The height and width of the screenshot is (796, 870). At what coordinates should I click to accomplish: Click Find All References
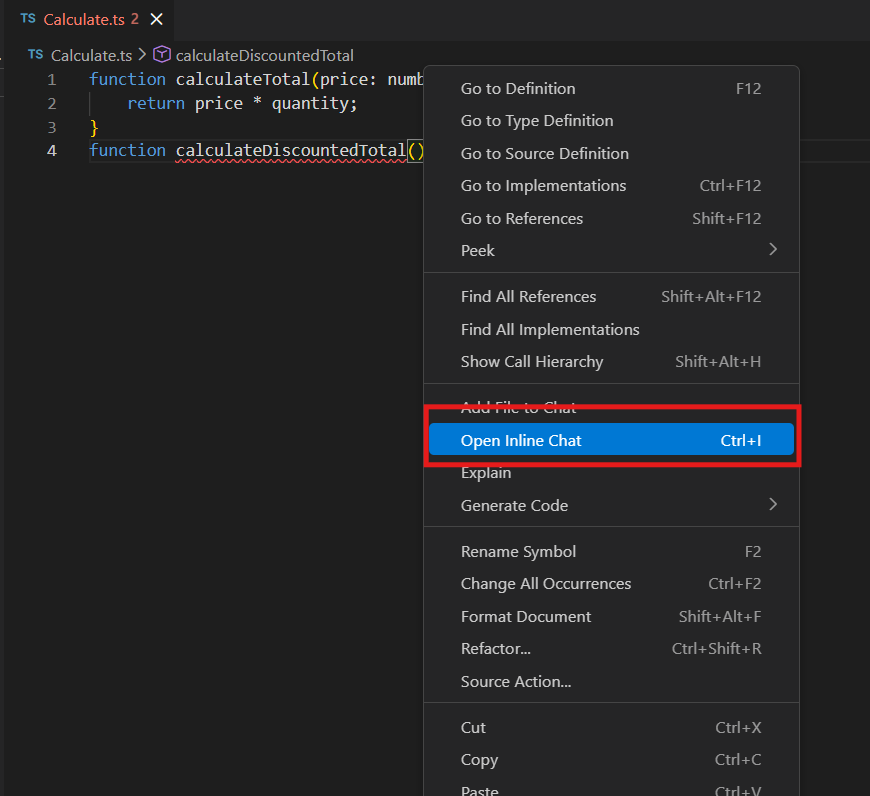pos(528,297)
